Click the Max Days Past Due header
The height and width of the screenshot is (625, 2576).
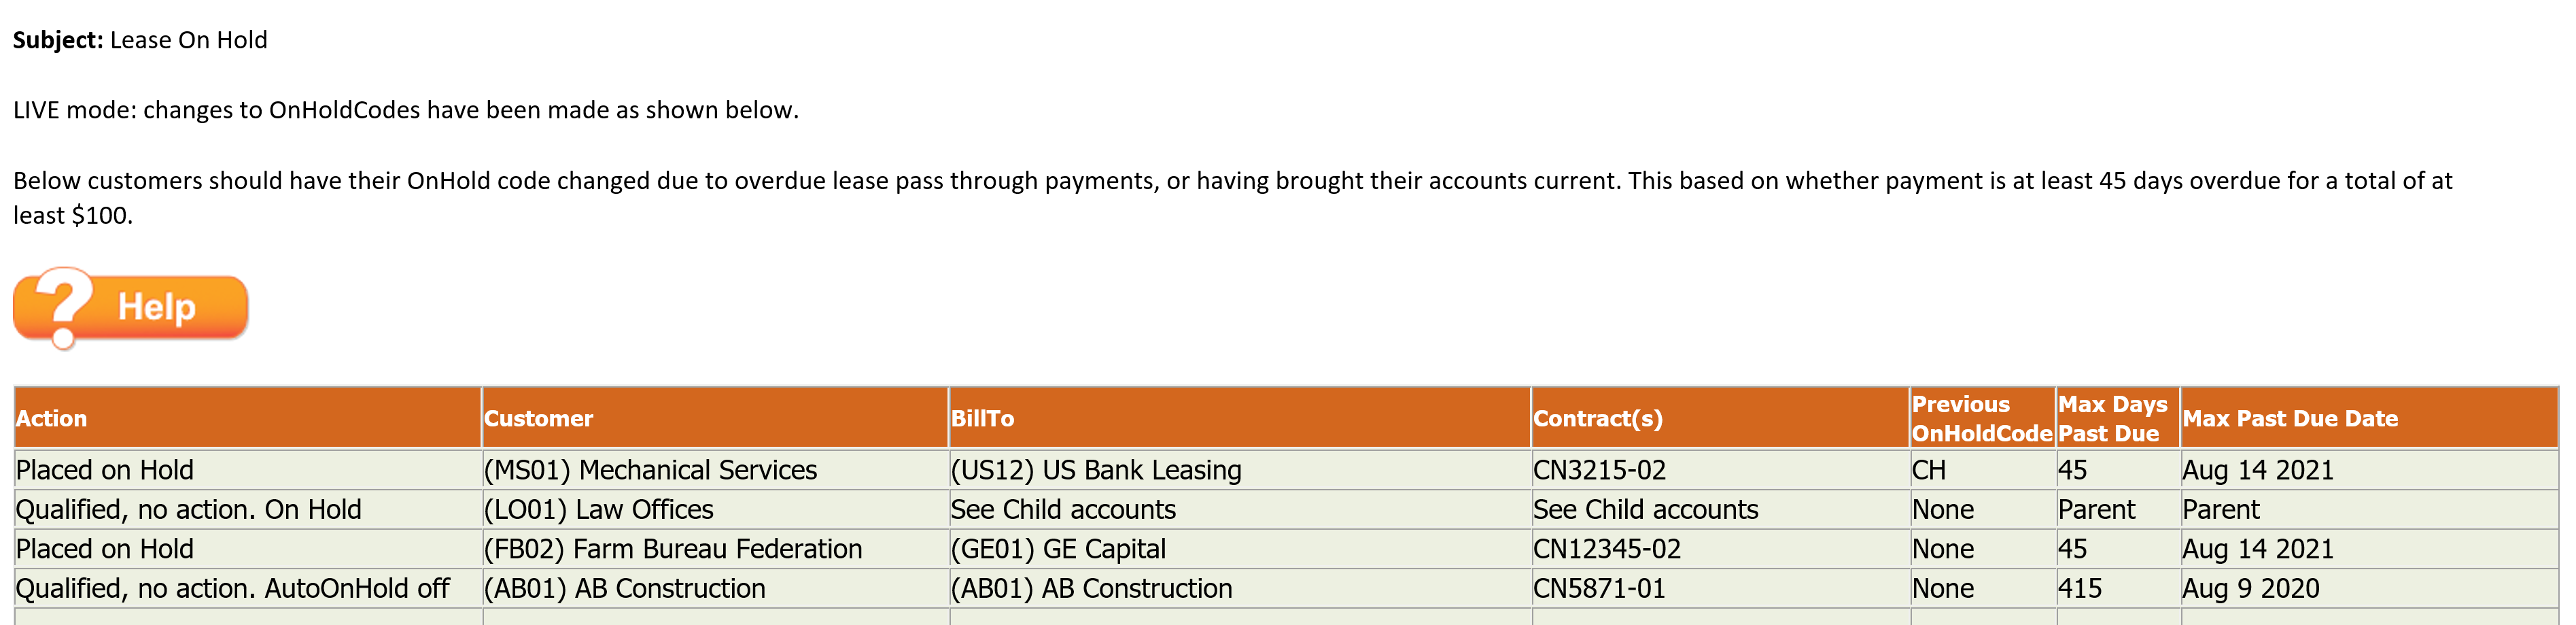click(2118, 418)
